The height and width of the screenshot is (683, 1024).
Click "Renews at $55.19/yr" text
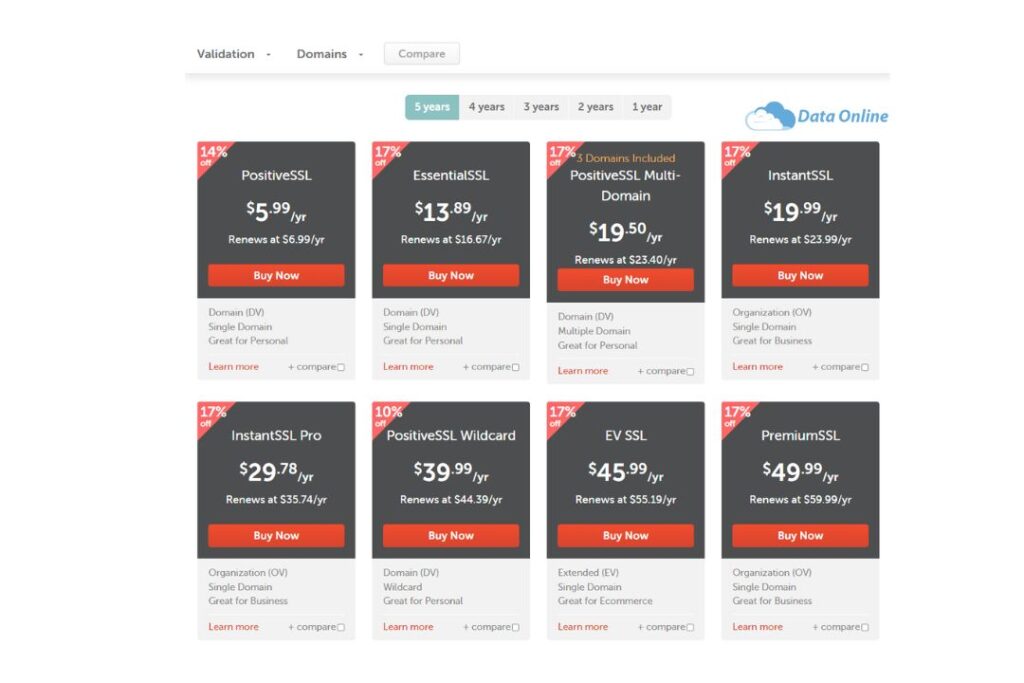pyautogui.click(x=626, y=500)
